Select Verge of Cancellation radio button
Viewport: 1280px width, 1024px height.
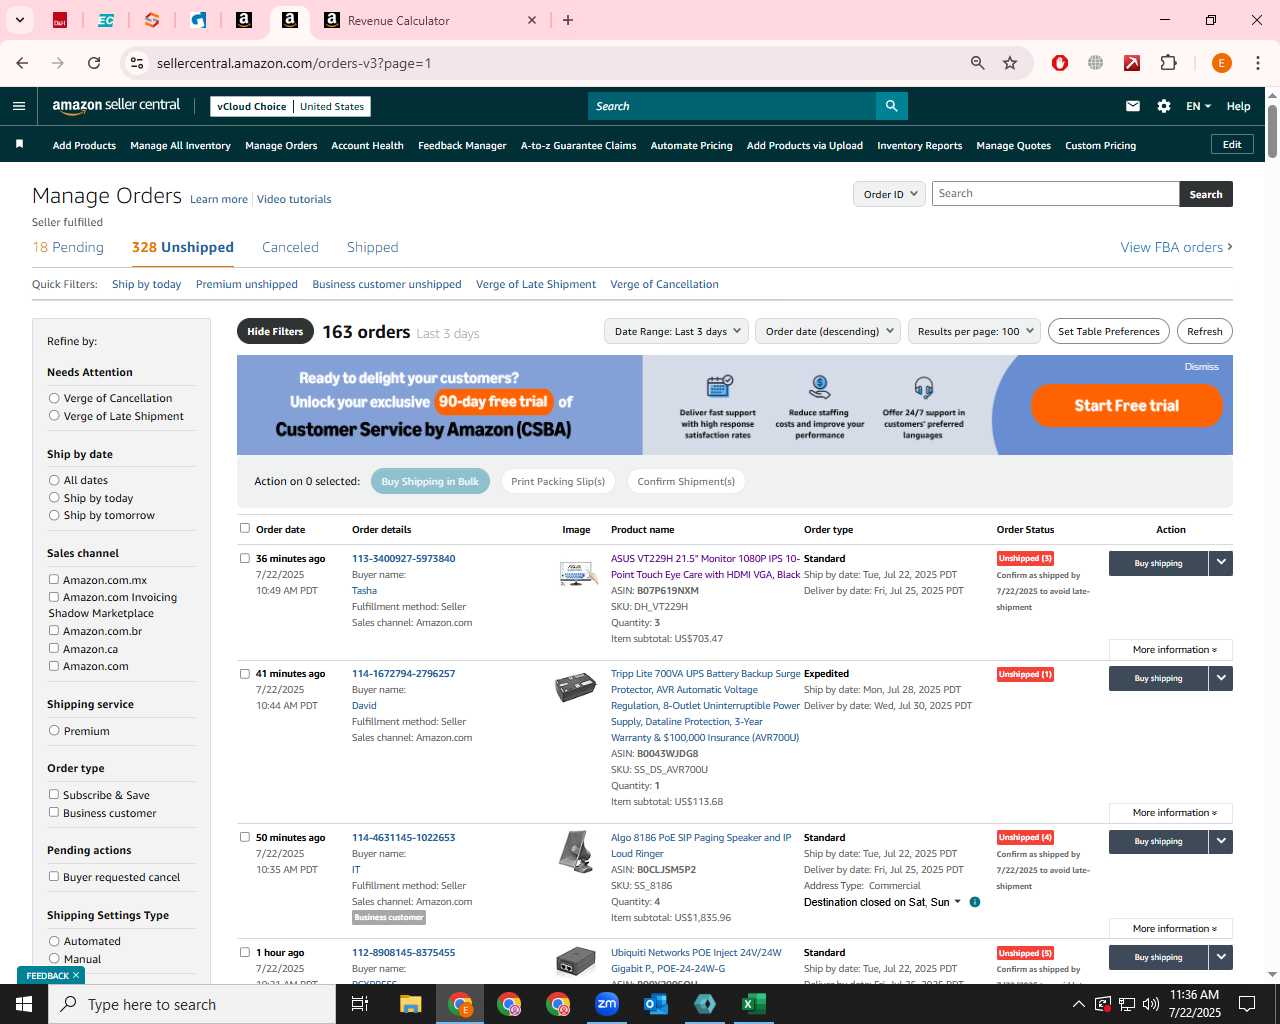tap(54, 398)
